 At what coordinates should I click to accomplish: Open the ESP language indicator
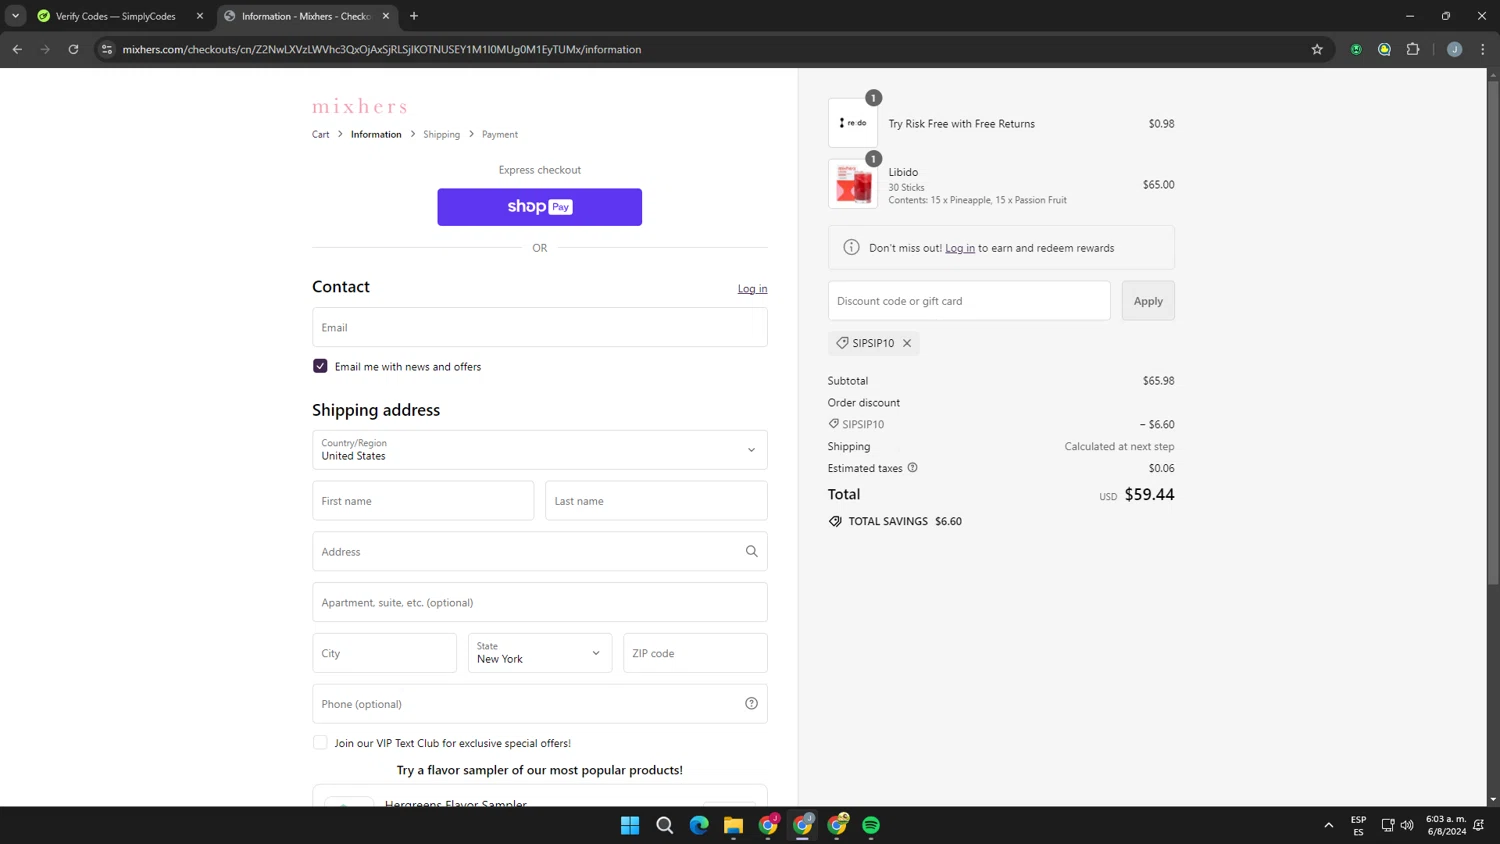[x=1358, y=825]
